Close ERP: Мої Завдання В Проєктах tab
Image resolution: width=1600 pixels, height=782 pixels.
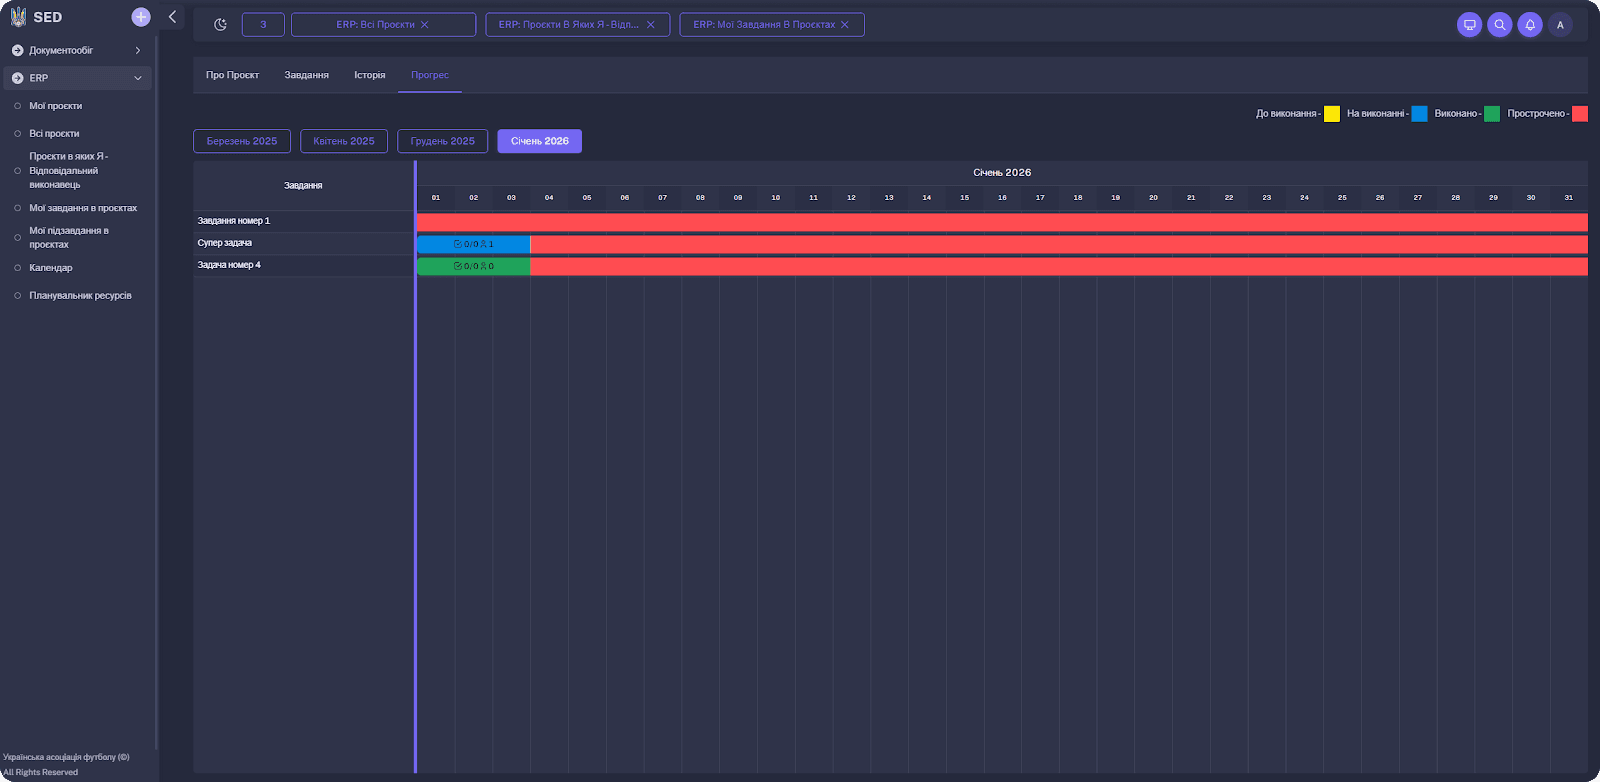click(845, 25)
